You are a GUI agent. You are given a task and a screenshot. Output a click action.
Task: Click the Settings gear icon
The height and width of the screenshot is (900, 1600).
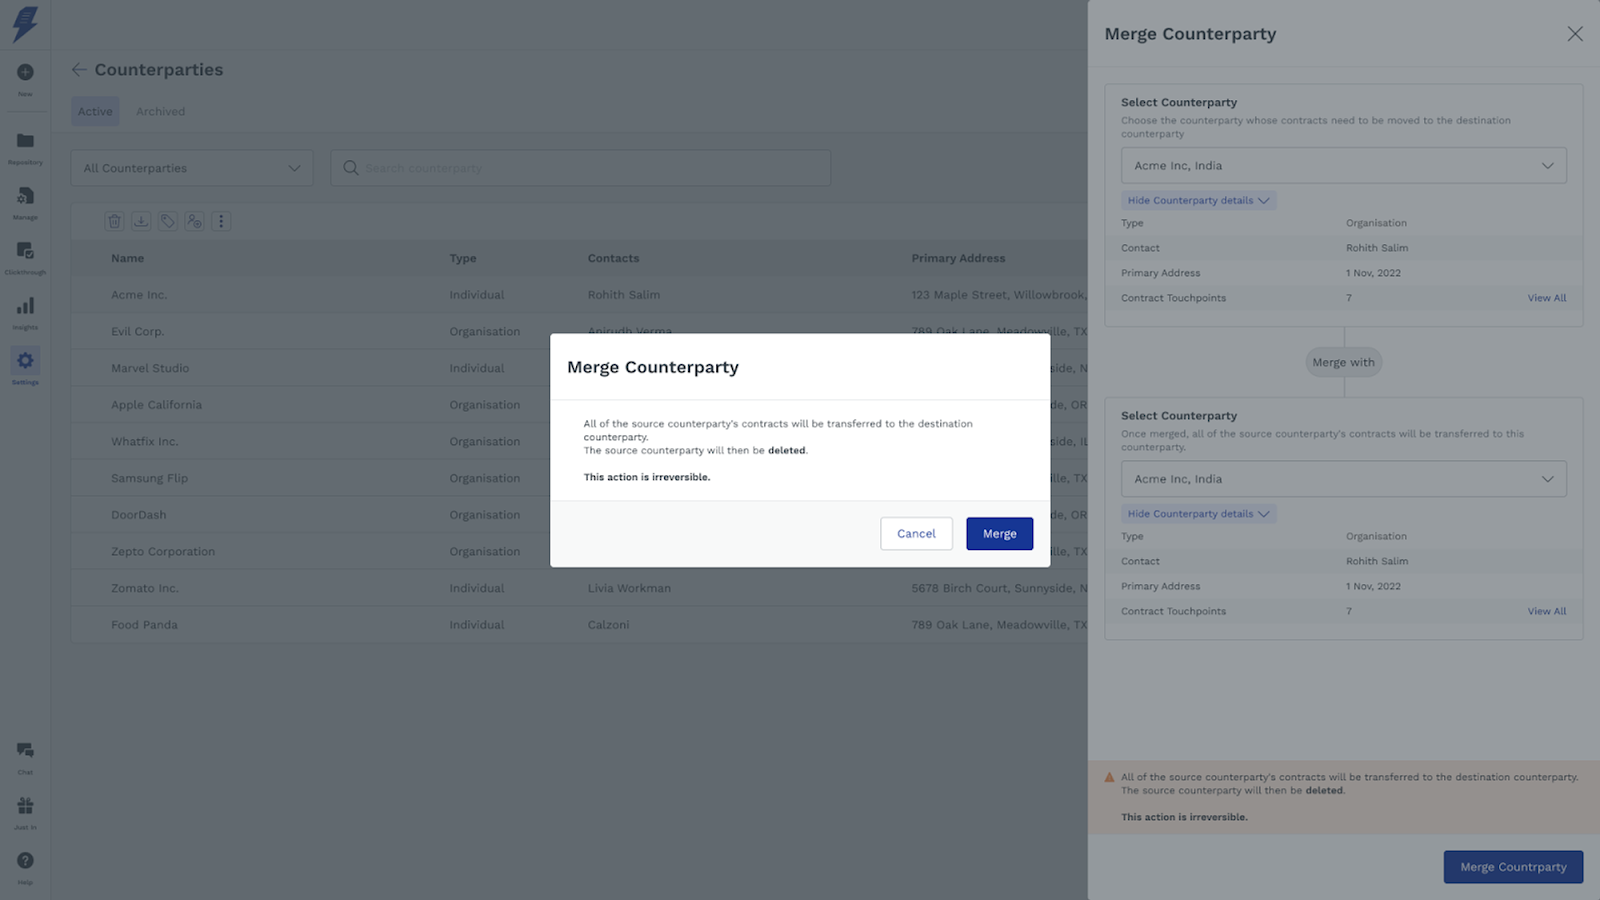point(25,361)
